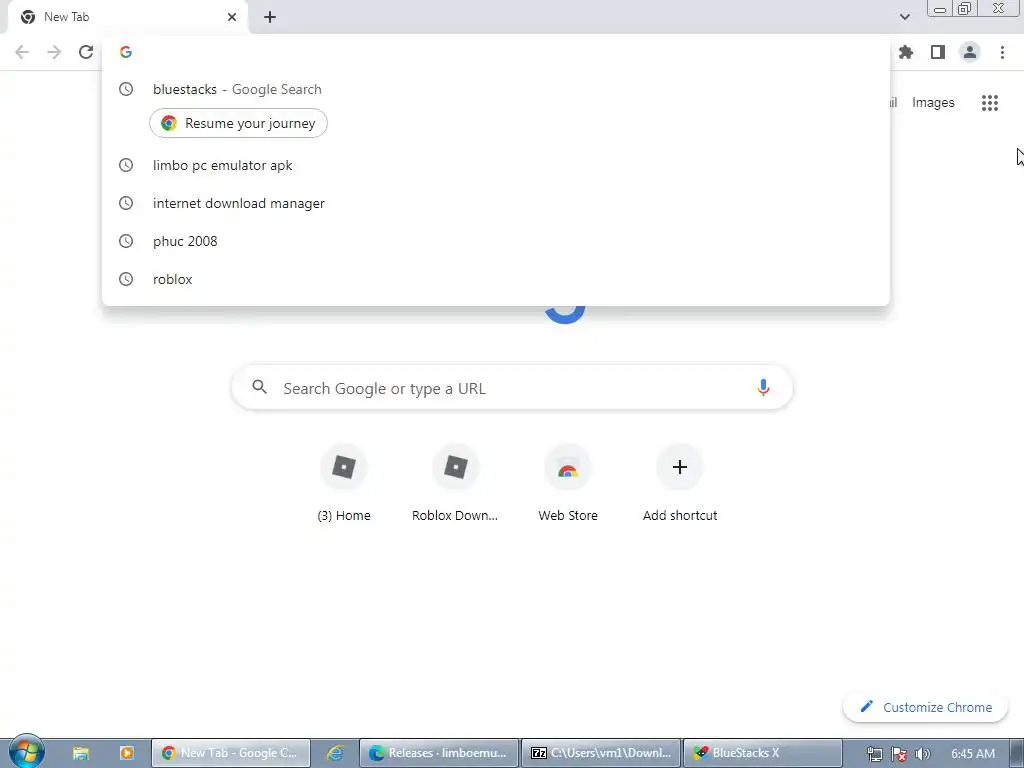The height and width of the screenshot is (768, 1024).
Task: Open the Extensions puzzle-piece icon
Action: click(905, 52)
